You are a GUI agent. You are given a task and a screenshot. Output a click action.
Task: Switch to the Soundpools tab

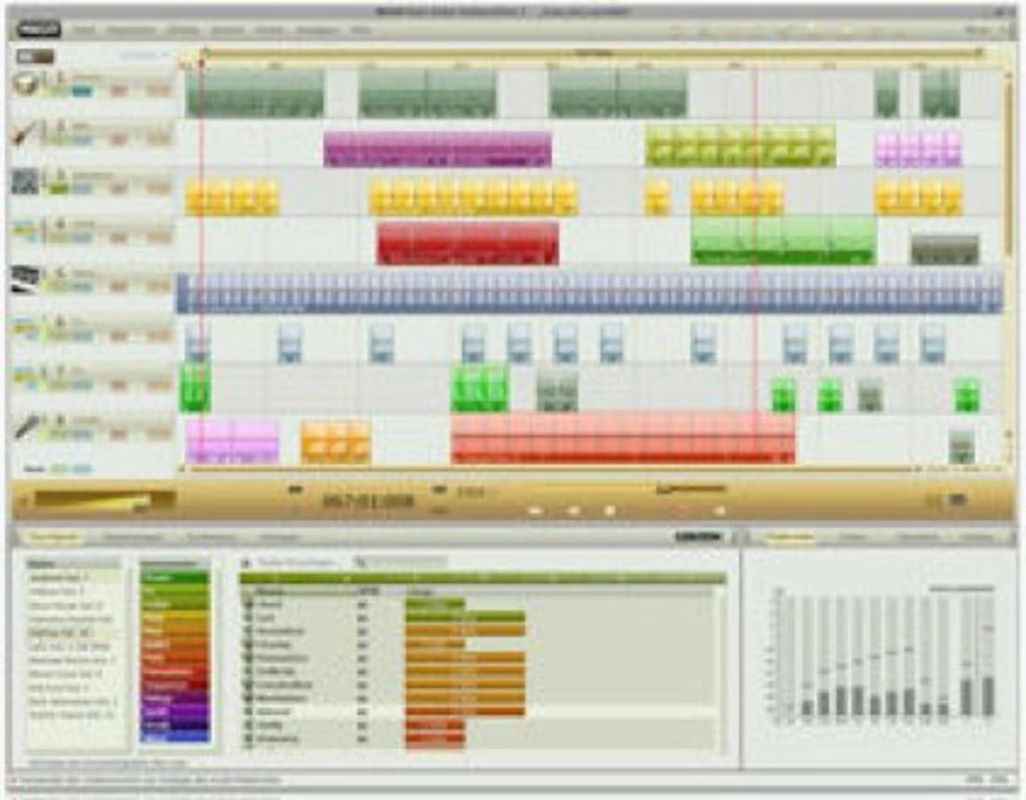point(55,538)
